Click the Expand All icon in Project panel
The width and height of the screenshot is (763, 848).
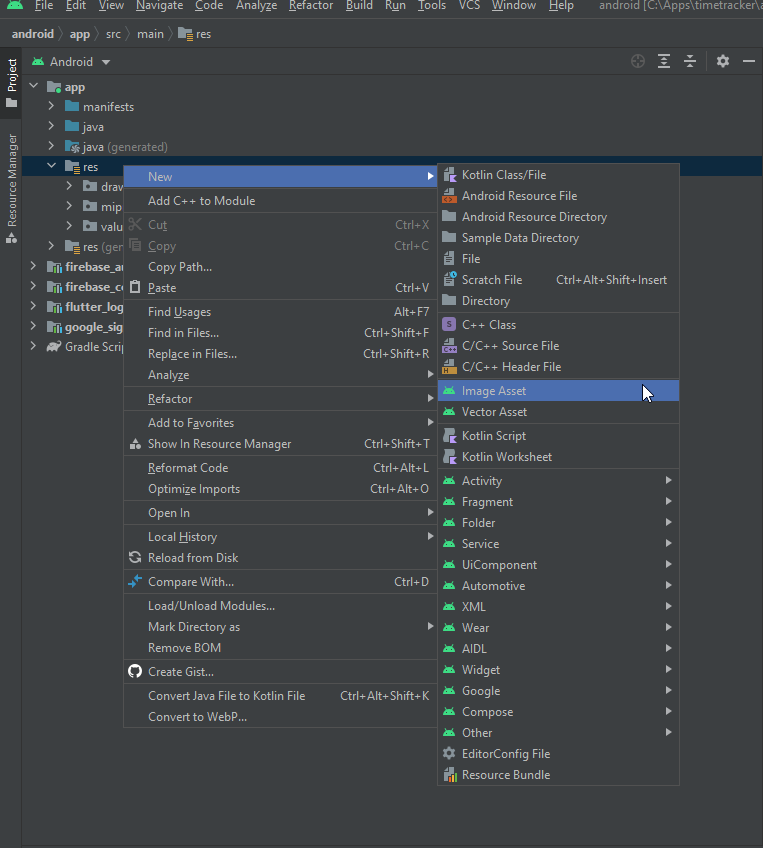click(664, 61)
